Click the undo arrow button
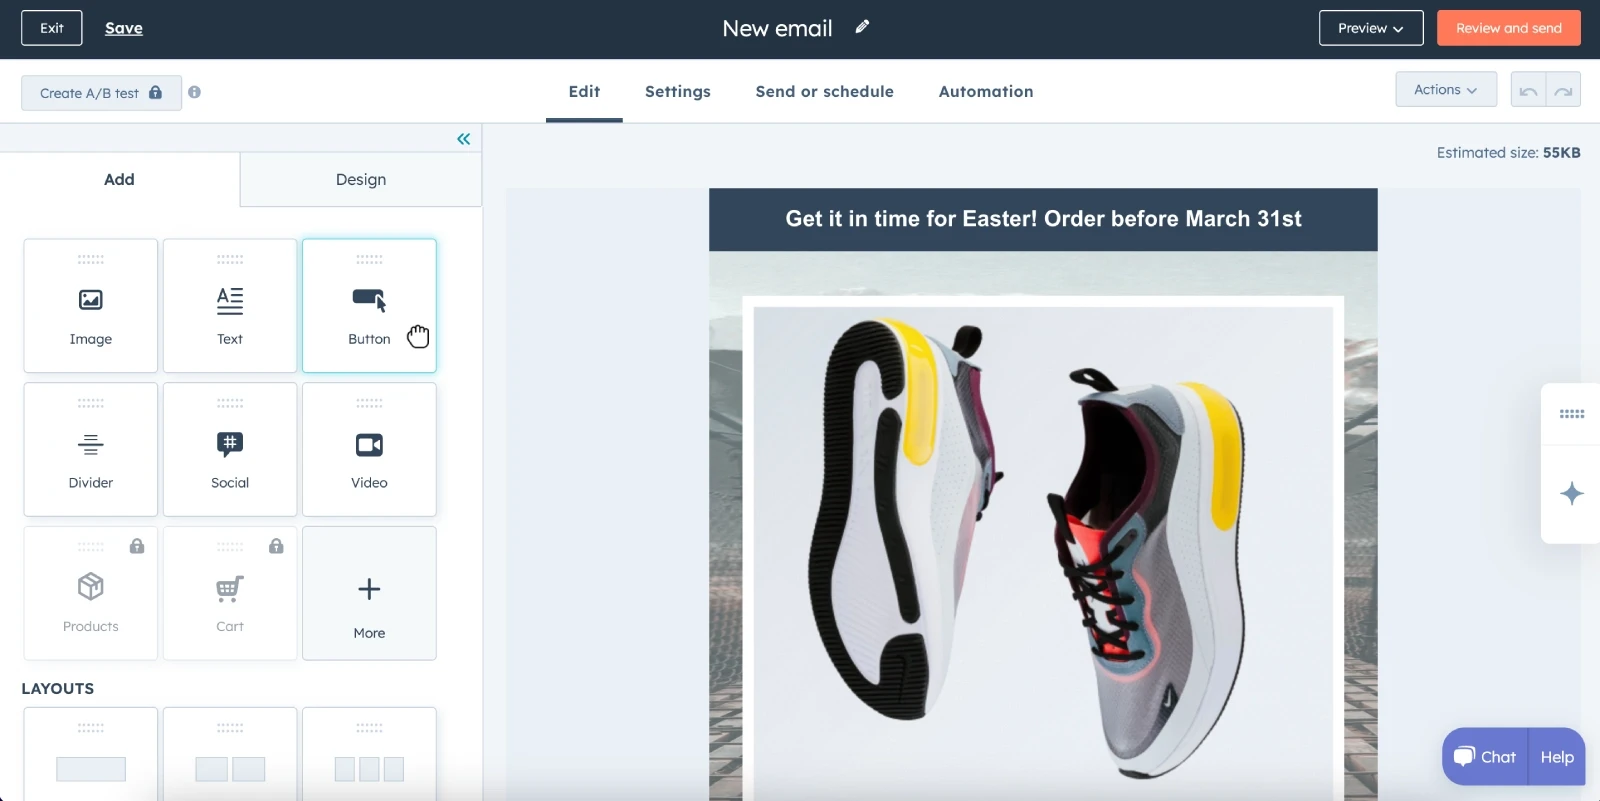Screen dimensions: 1600x801 click(x=1528, y=91)
